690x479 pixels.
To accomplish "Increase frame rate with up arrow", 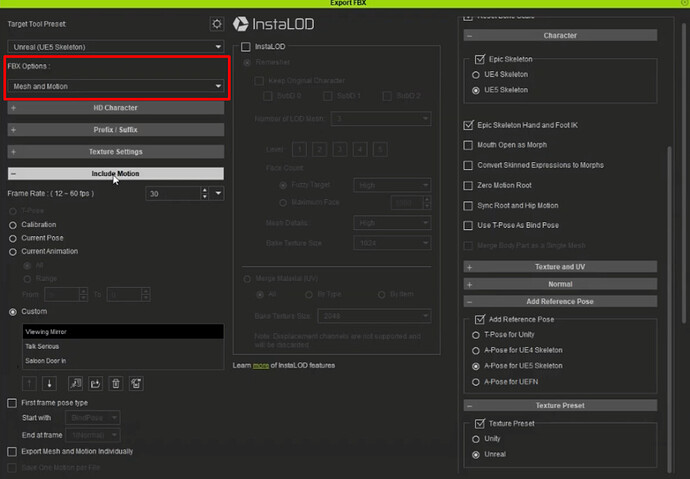I will 205,190.
